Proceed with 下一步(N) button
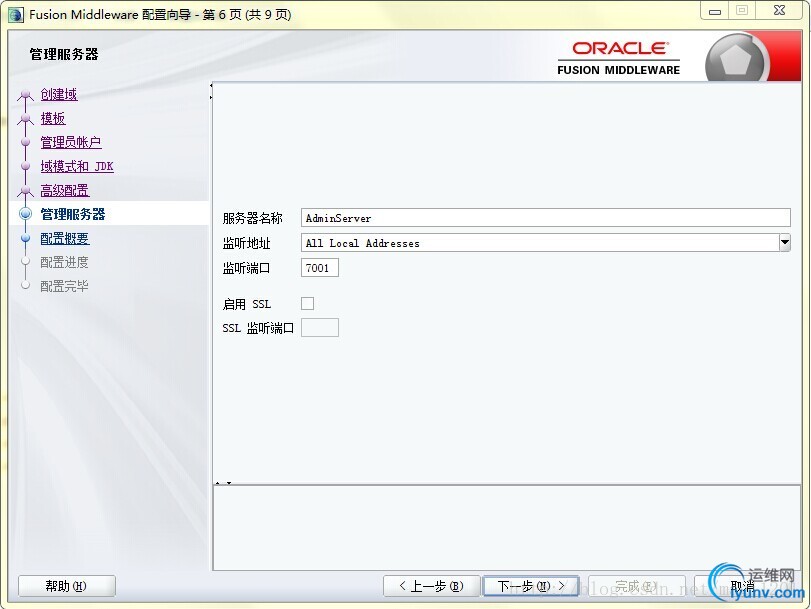811x609 pixels. (x=531, y=586)
